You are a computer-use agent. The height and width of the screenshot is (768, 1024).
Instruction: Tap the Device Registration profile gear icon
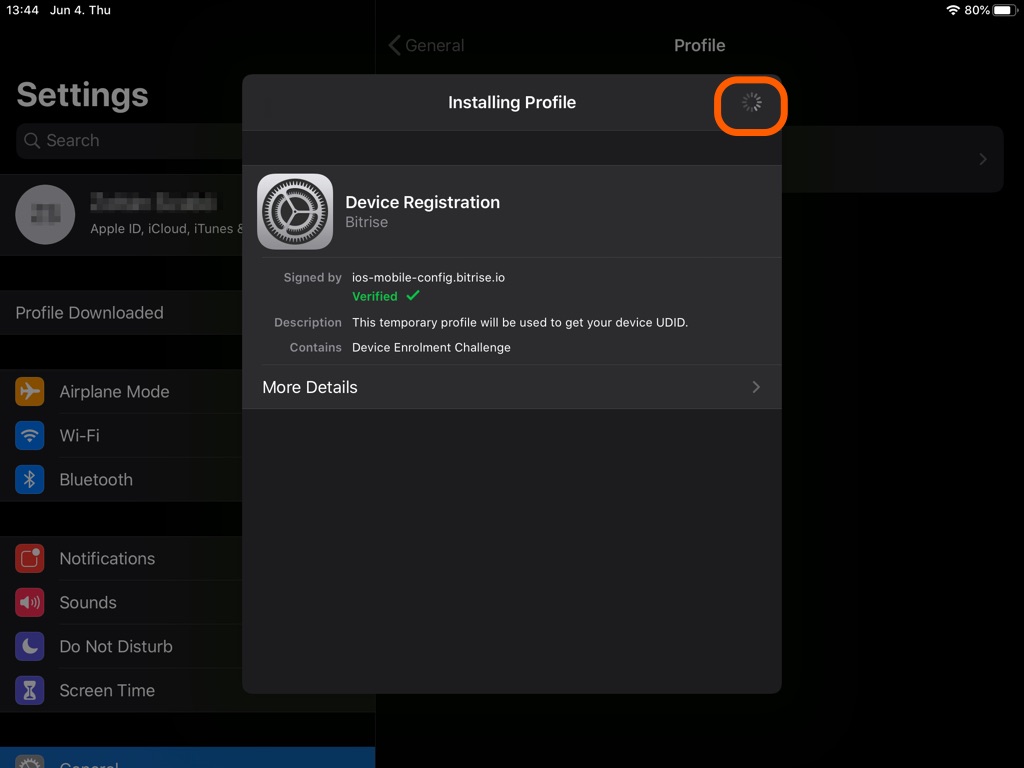tap(295, 211)
